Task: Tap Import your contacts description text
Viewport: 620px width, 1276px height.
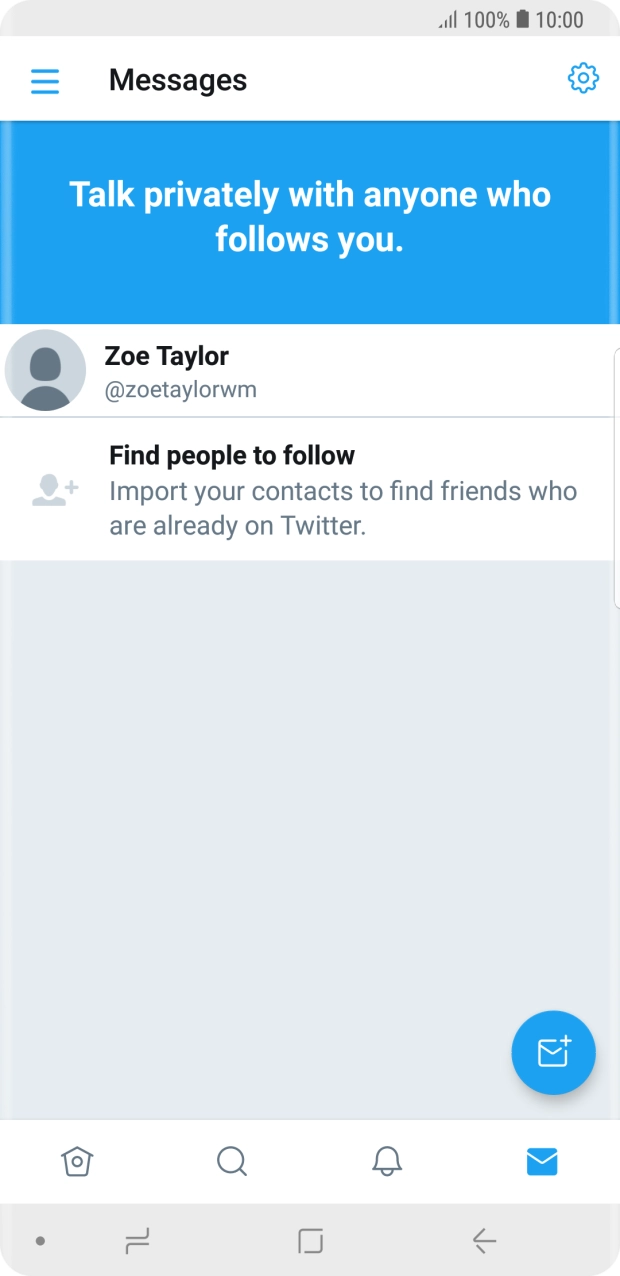Action: [342, 508]
